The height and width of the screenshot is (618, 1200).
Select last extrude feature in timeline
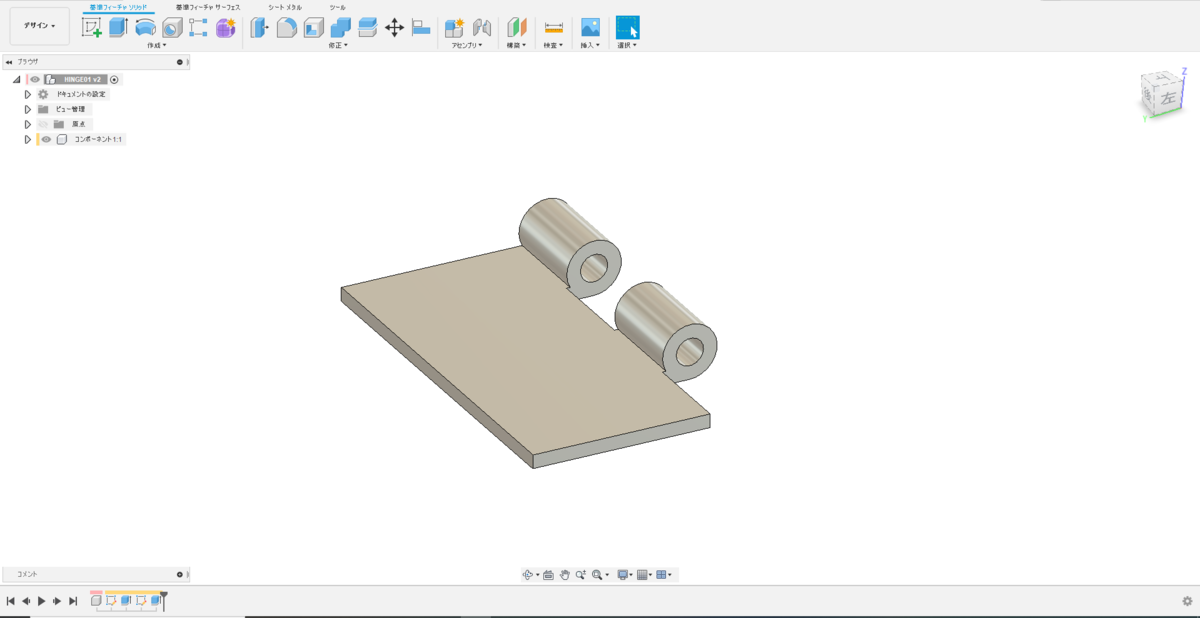click(x=156, y=601)
